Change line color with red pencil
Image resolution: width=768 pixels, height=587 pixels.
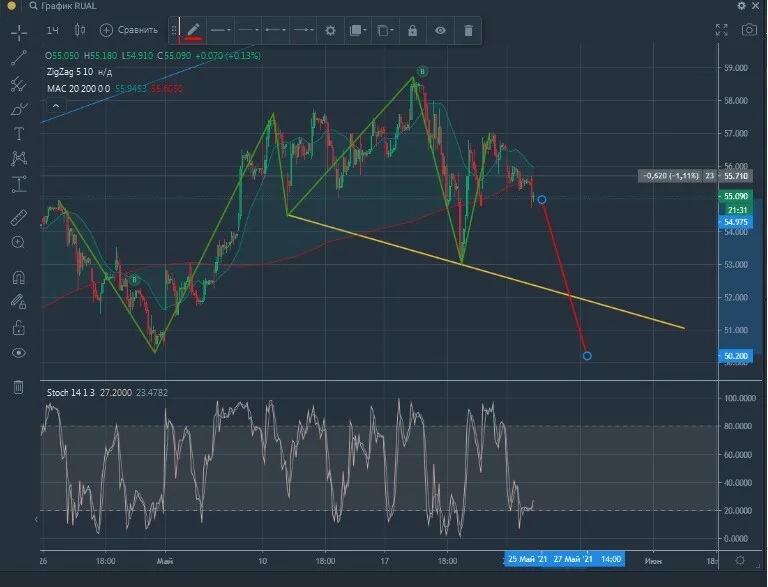193,30
